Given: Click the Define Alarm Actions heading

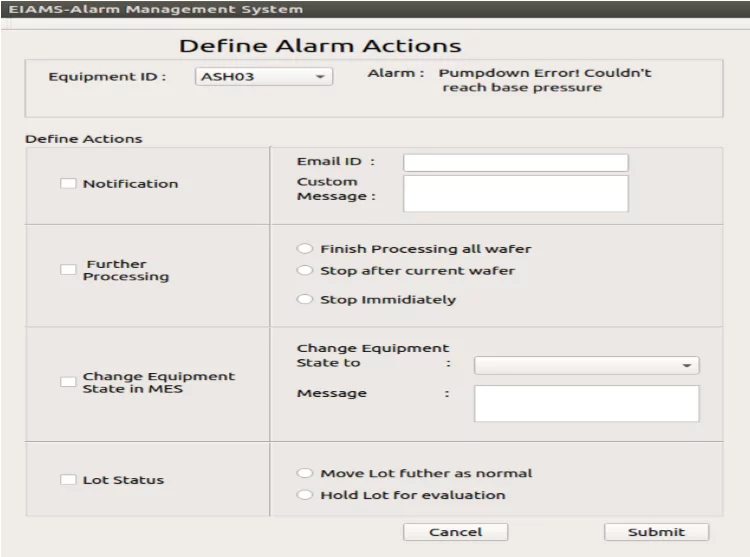Looking at the screenshot, I should pos(320,46).
